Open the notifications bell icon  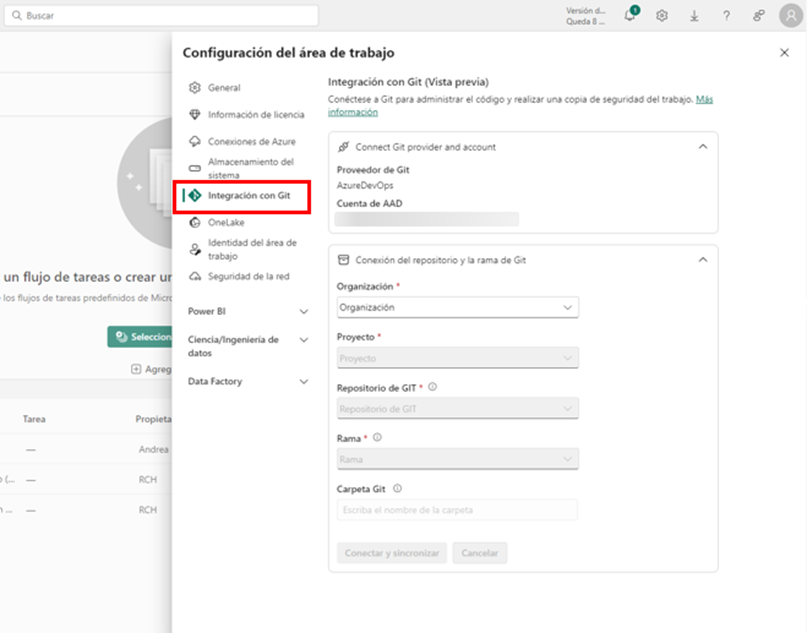[x=630, y=15]
